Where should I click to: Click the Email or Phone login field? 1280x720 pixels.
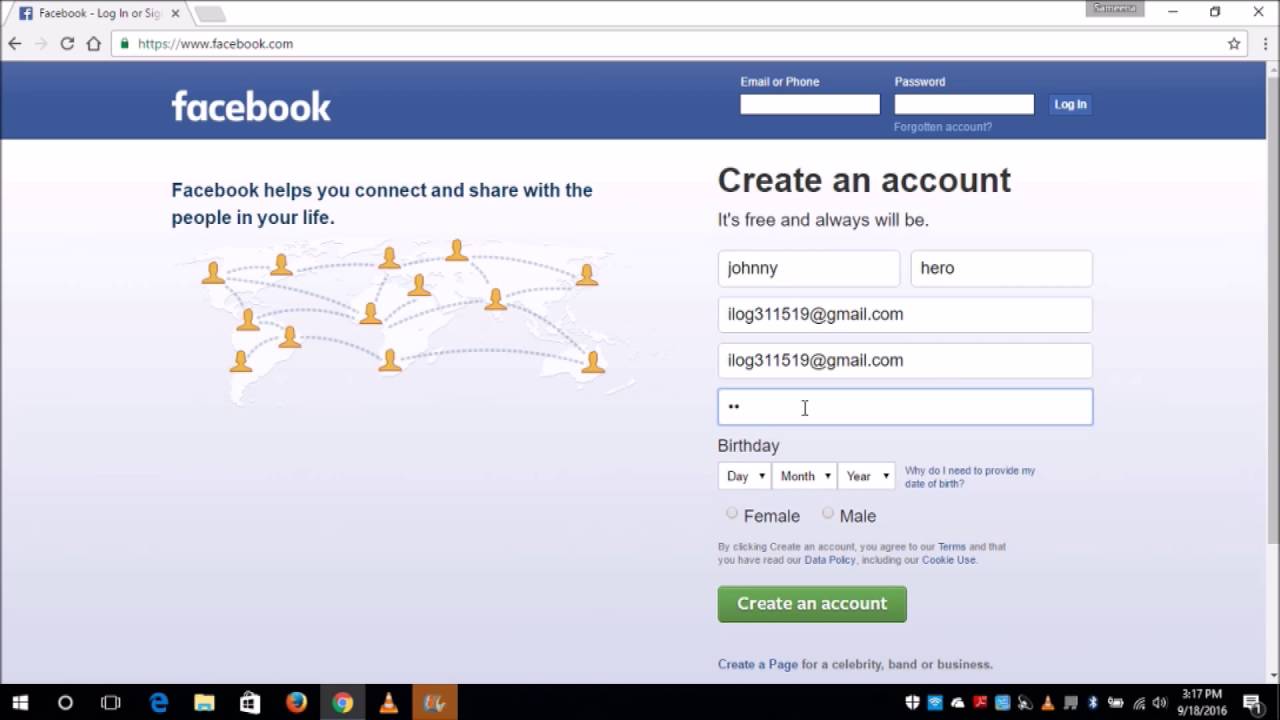tap(810, 104)
